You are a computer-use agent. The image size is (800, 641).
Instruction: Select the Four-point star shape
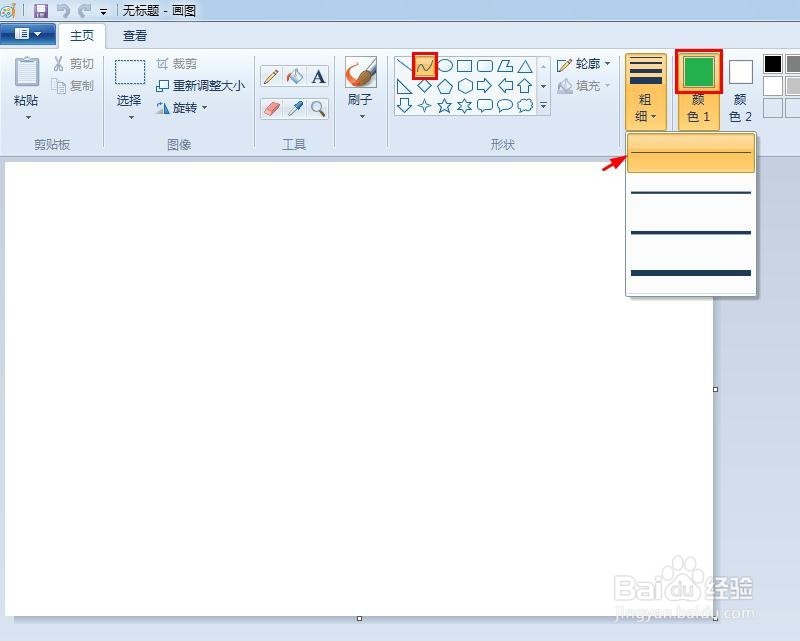[424, 106]
